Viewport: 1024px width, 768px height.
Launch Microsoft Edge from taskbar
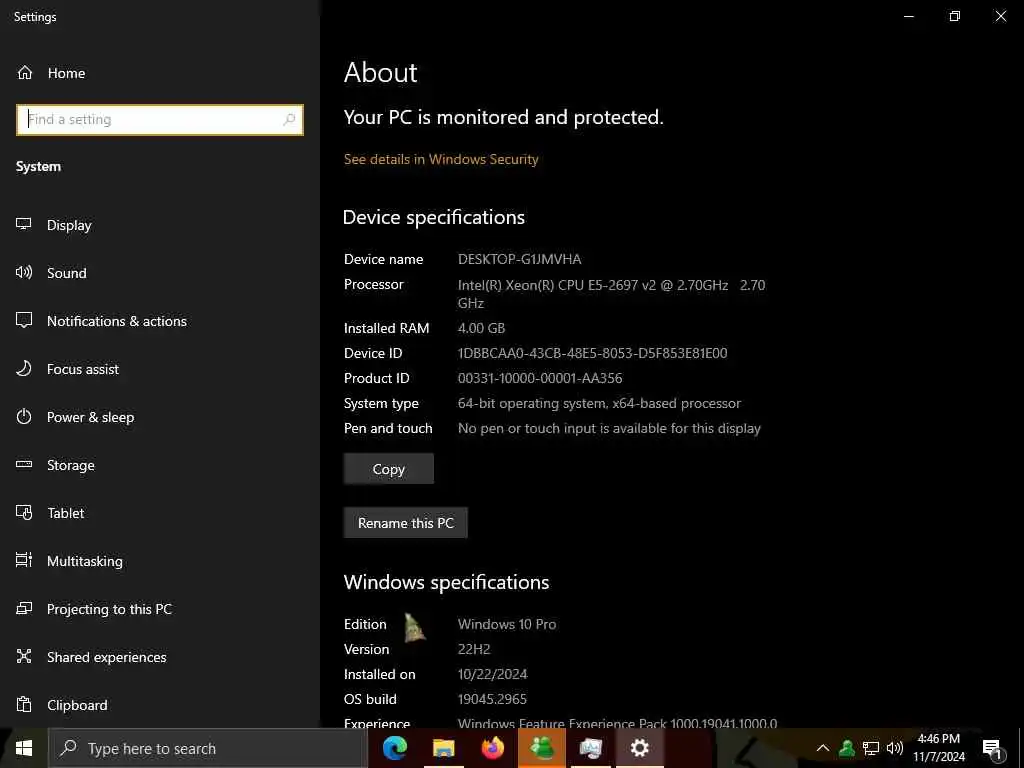(x=395, y=748)
